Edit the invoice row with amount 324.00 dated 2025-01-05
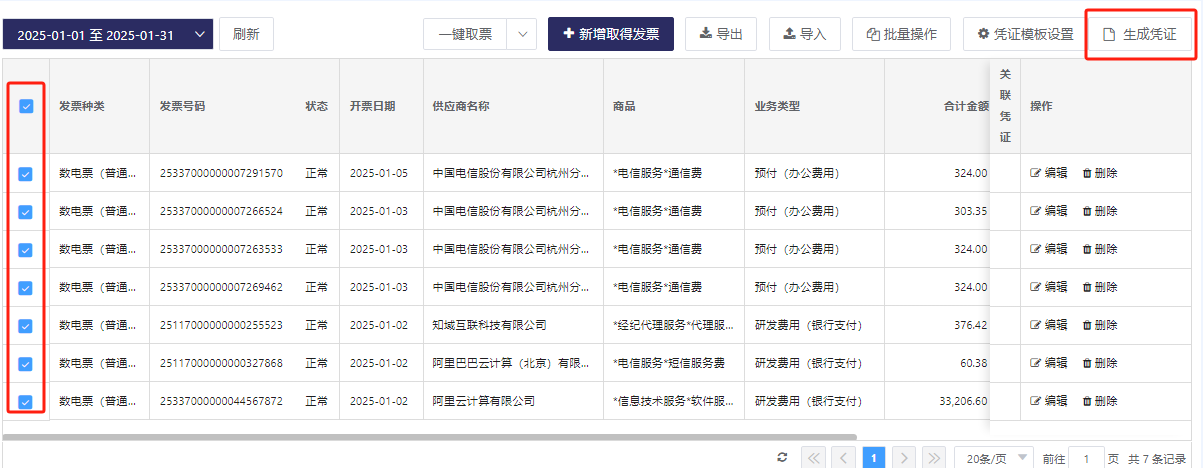This screenshot has height=468, width=1203. point(1049,173)
